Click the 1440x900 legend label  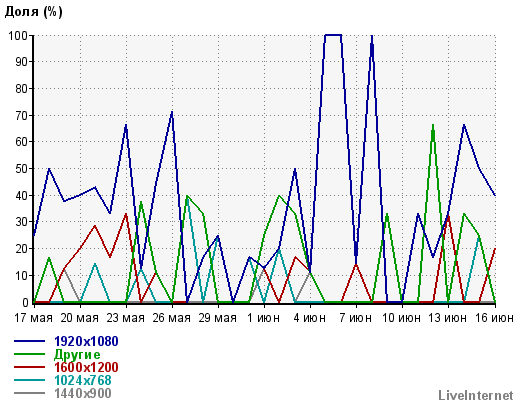click(x=83, y=393)
